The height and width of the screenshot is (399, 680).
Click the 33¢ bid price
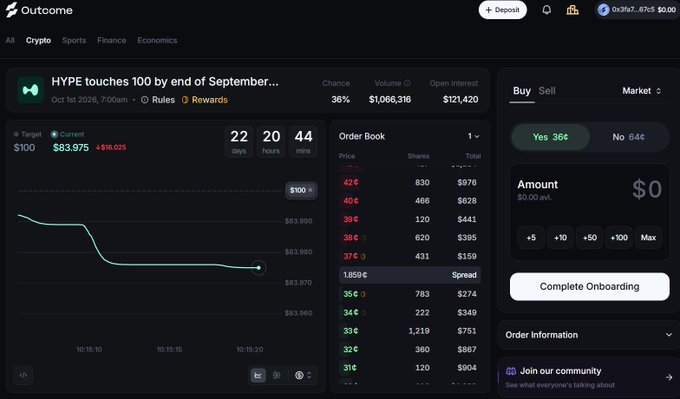pos(350,331)
